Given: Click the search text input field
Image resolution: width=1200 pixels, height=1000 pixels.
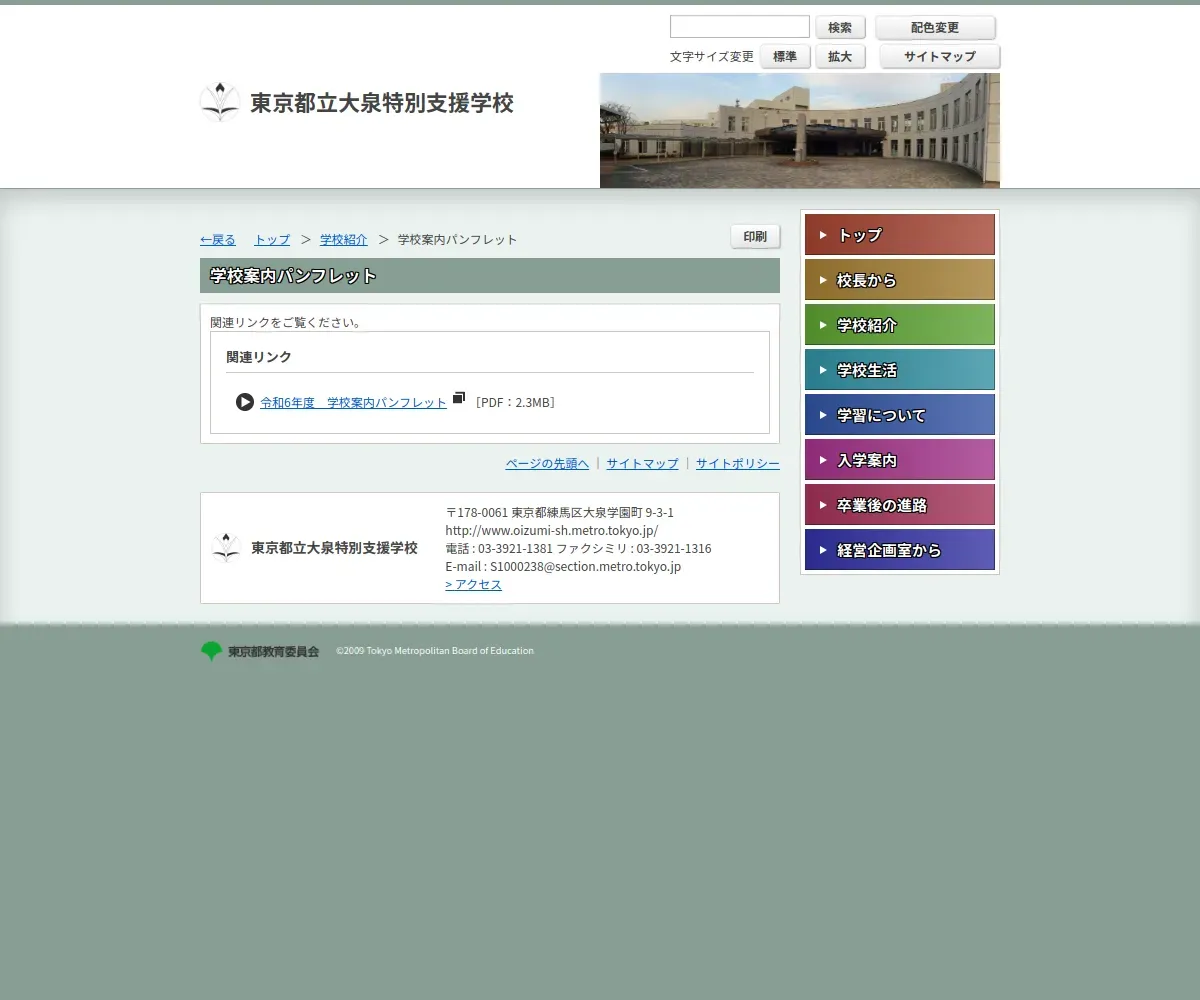Looking at the screenshot, I should [x=739, y=27].
